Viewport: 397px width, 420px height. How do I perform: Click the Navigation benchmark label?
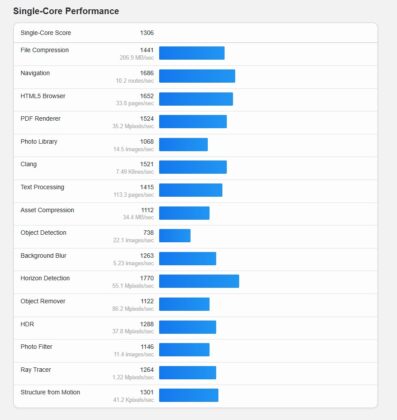click(x=35, y=73)
